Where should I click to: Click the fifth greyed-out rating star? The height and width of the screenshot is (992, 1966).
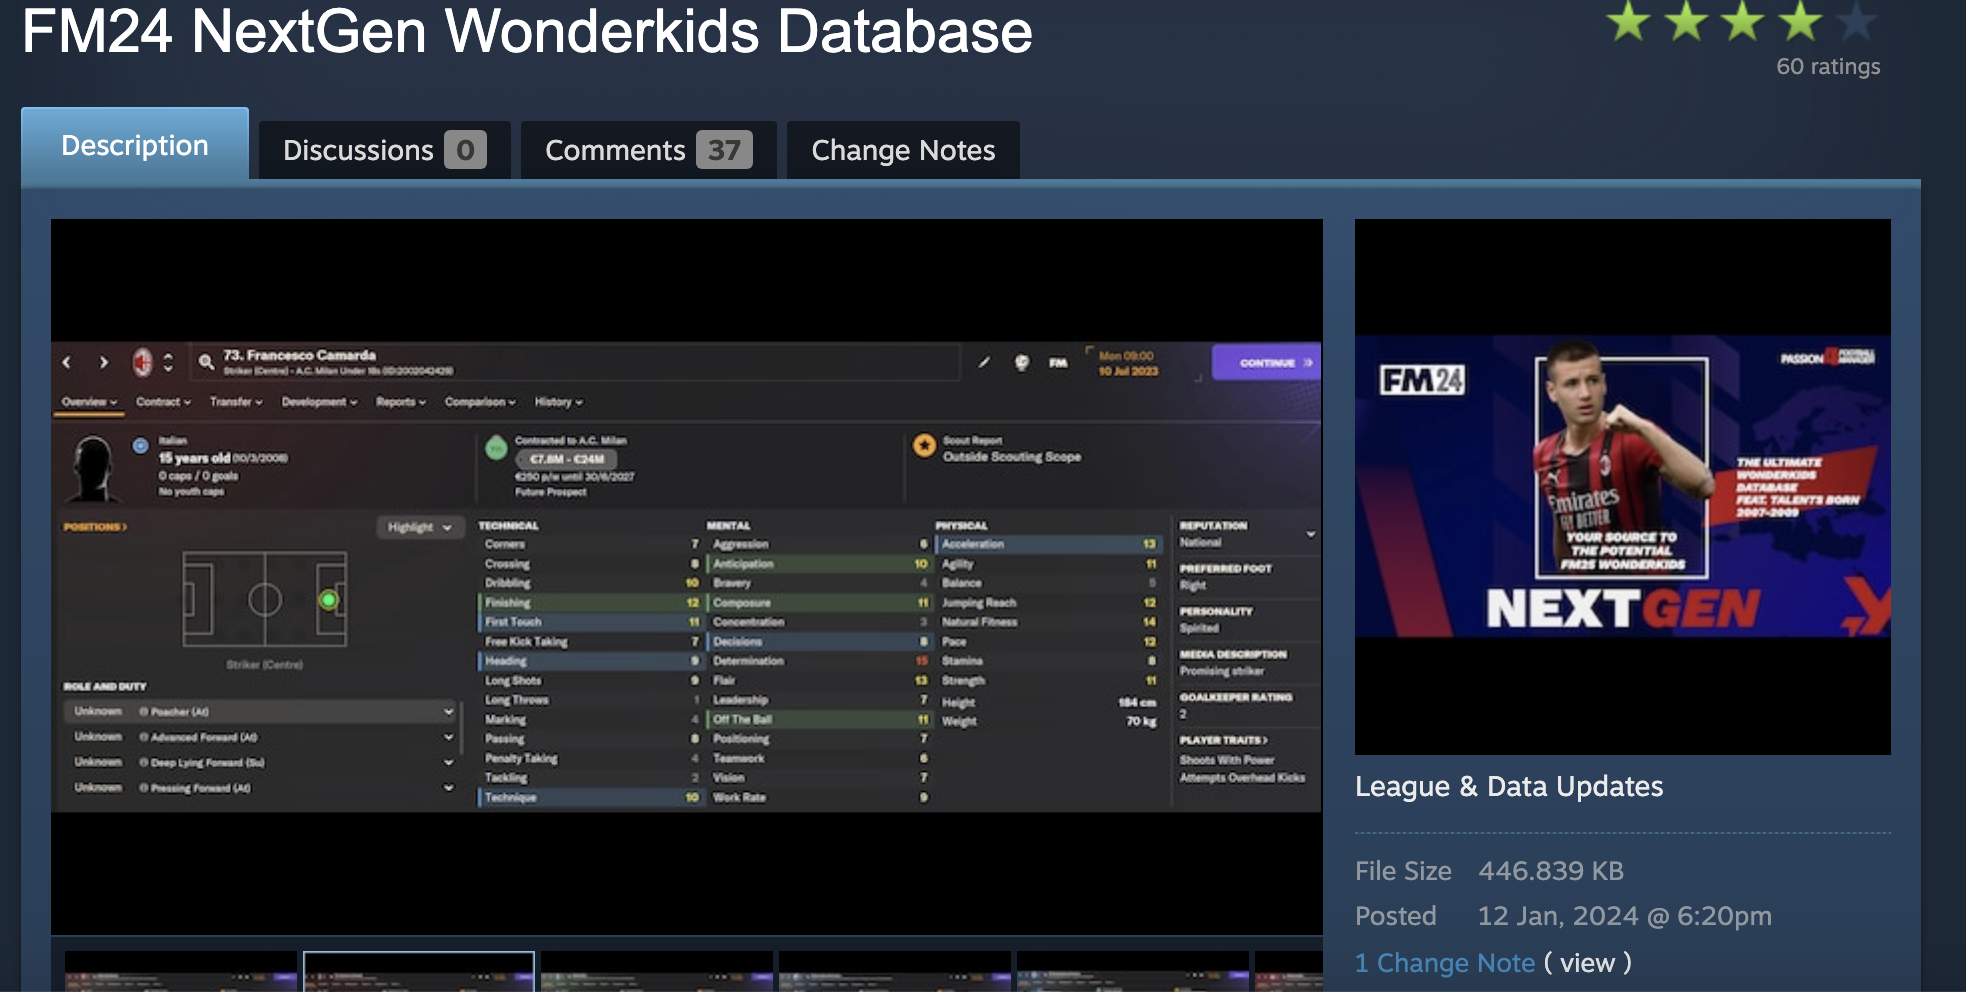tap(1857, 20)
